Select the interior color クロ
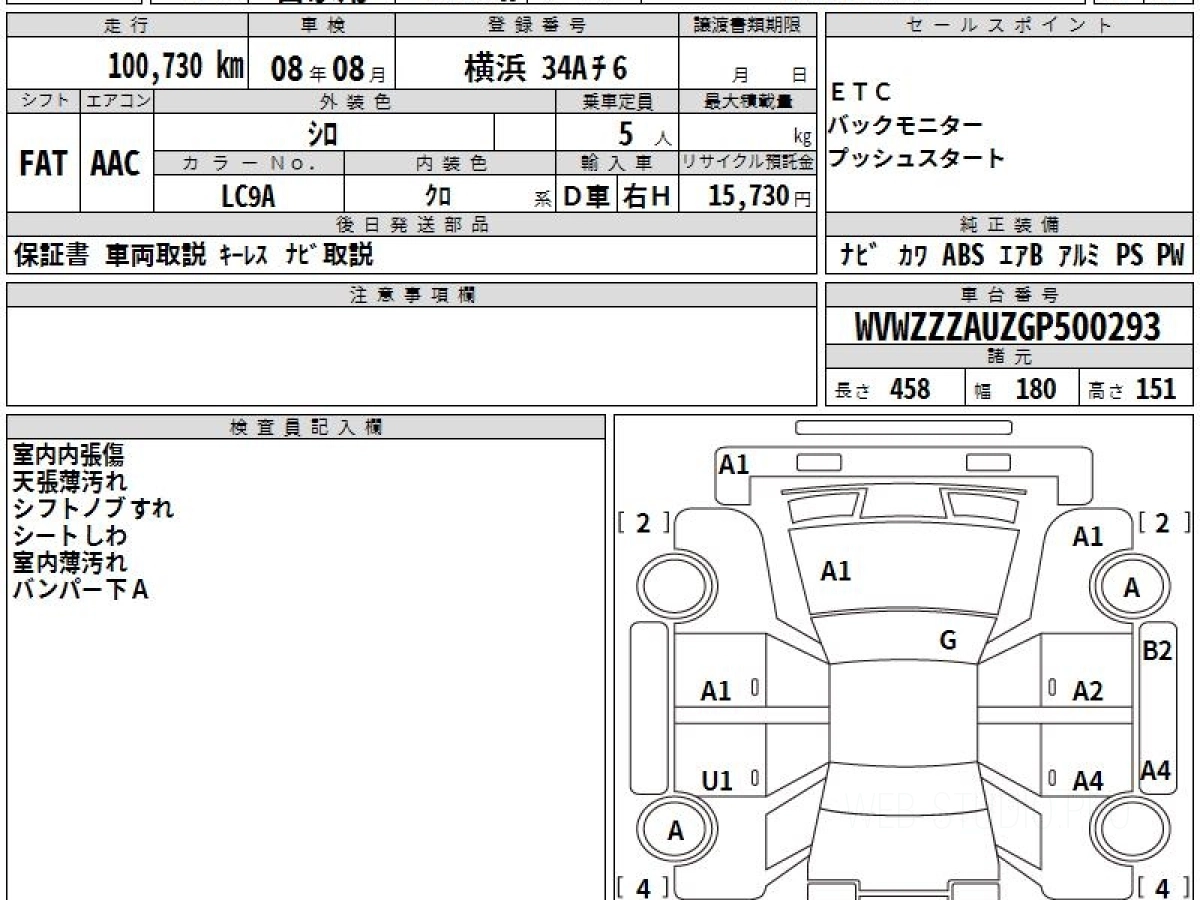 [x=439, y=196]
